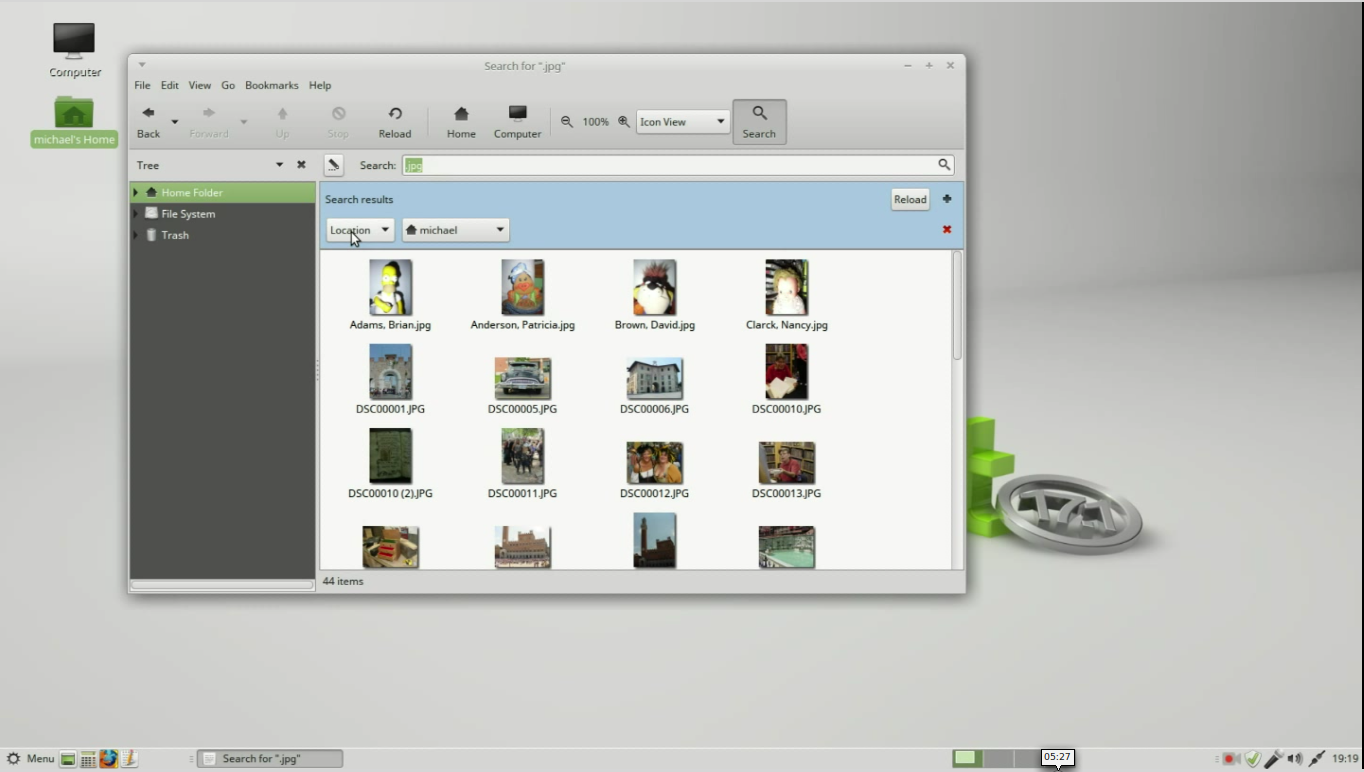Click the Reload button in the search results bar

coord(910,199)
